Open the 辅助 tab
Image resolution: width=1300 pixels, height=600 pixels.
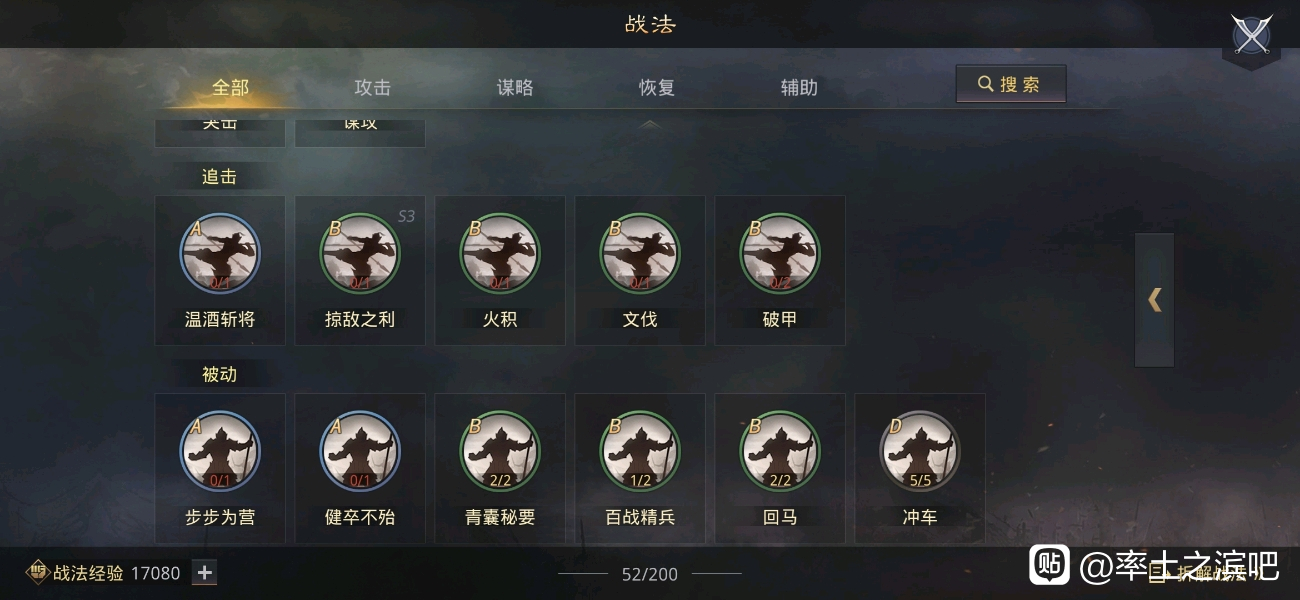pyautogui.click(x=799, y=87)
